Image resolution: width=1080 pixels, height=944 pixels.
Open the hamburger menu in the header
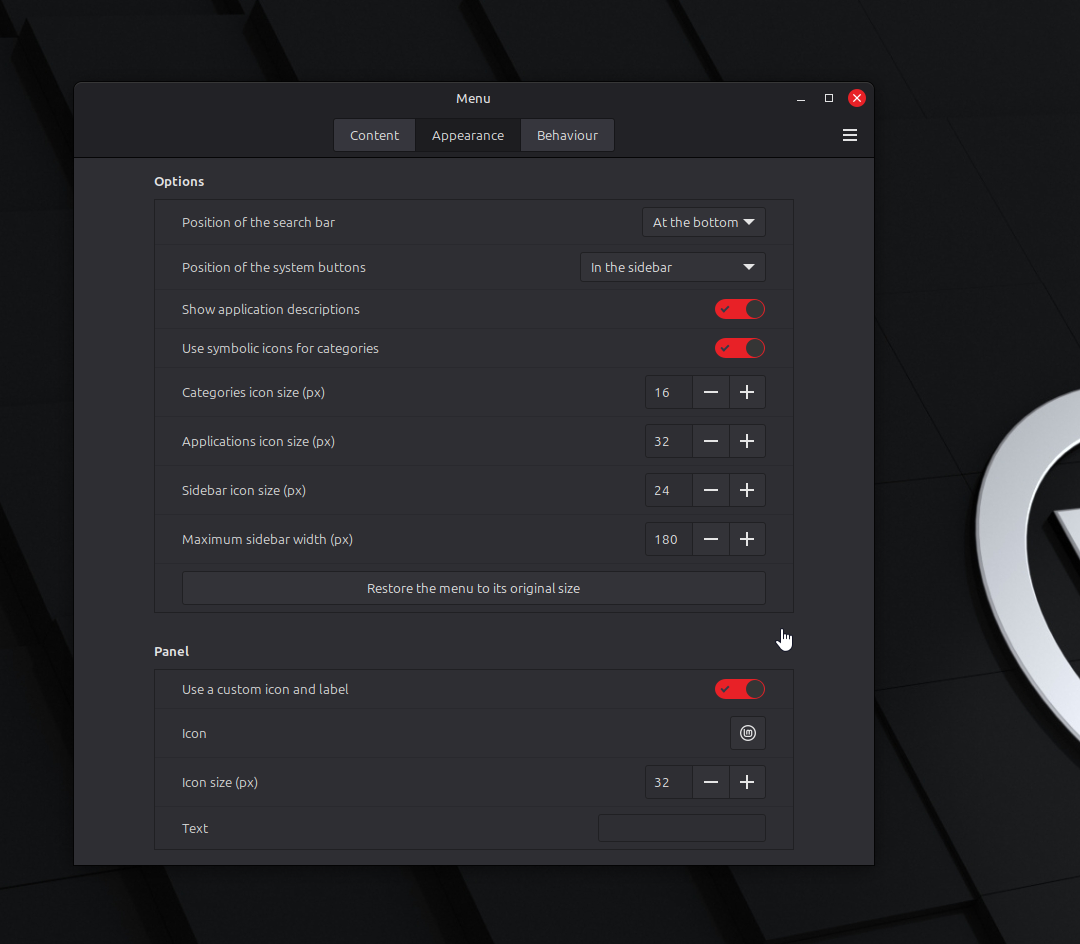pos(849,135)
